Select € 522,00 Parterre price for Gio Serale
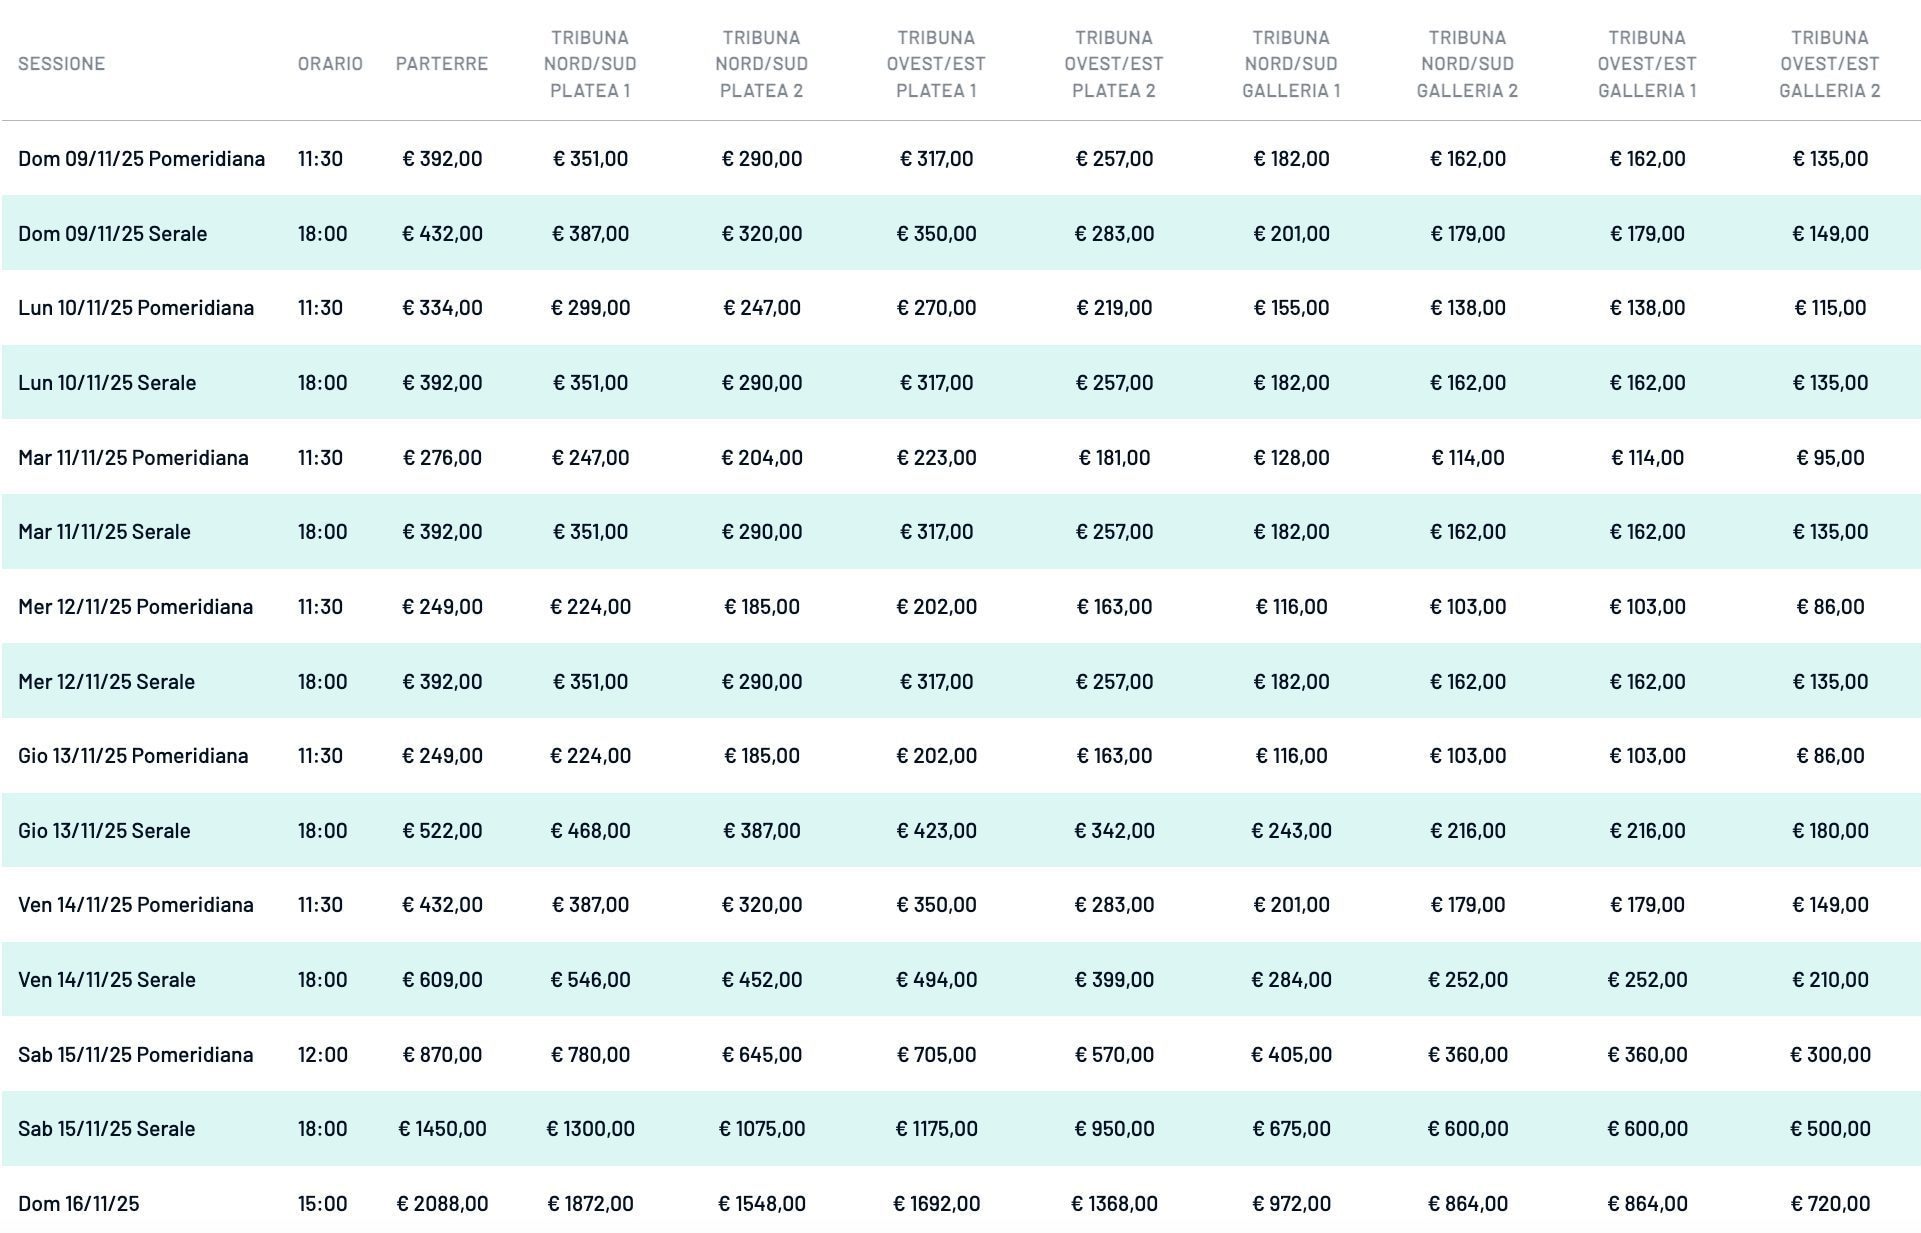Screen dimensions: 1921x1233 point(442,830)
